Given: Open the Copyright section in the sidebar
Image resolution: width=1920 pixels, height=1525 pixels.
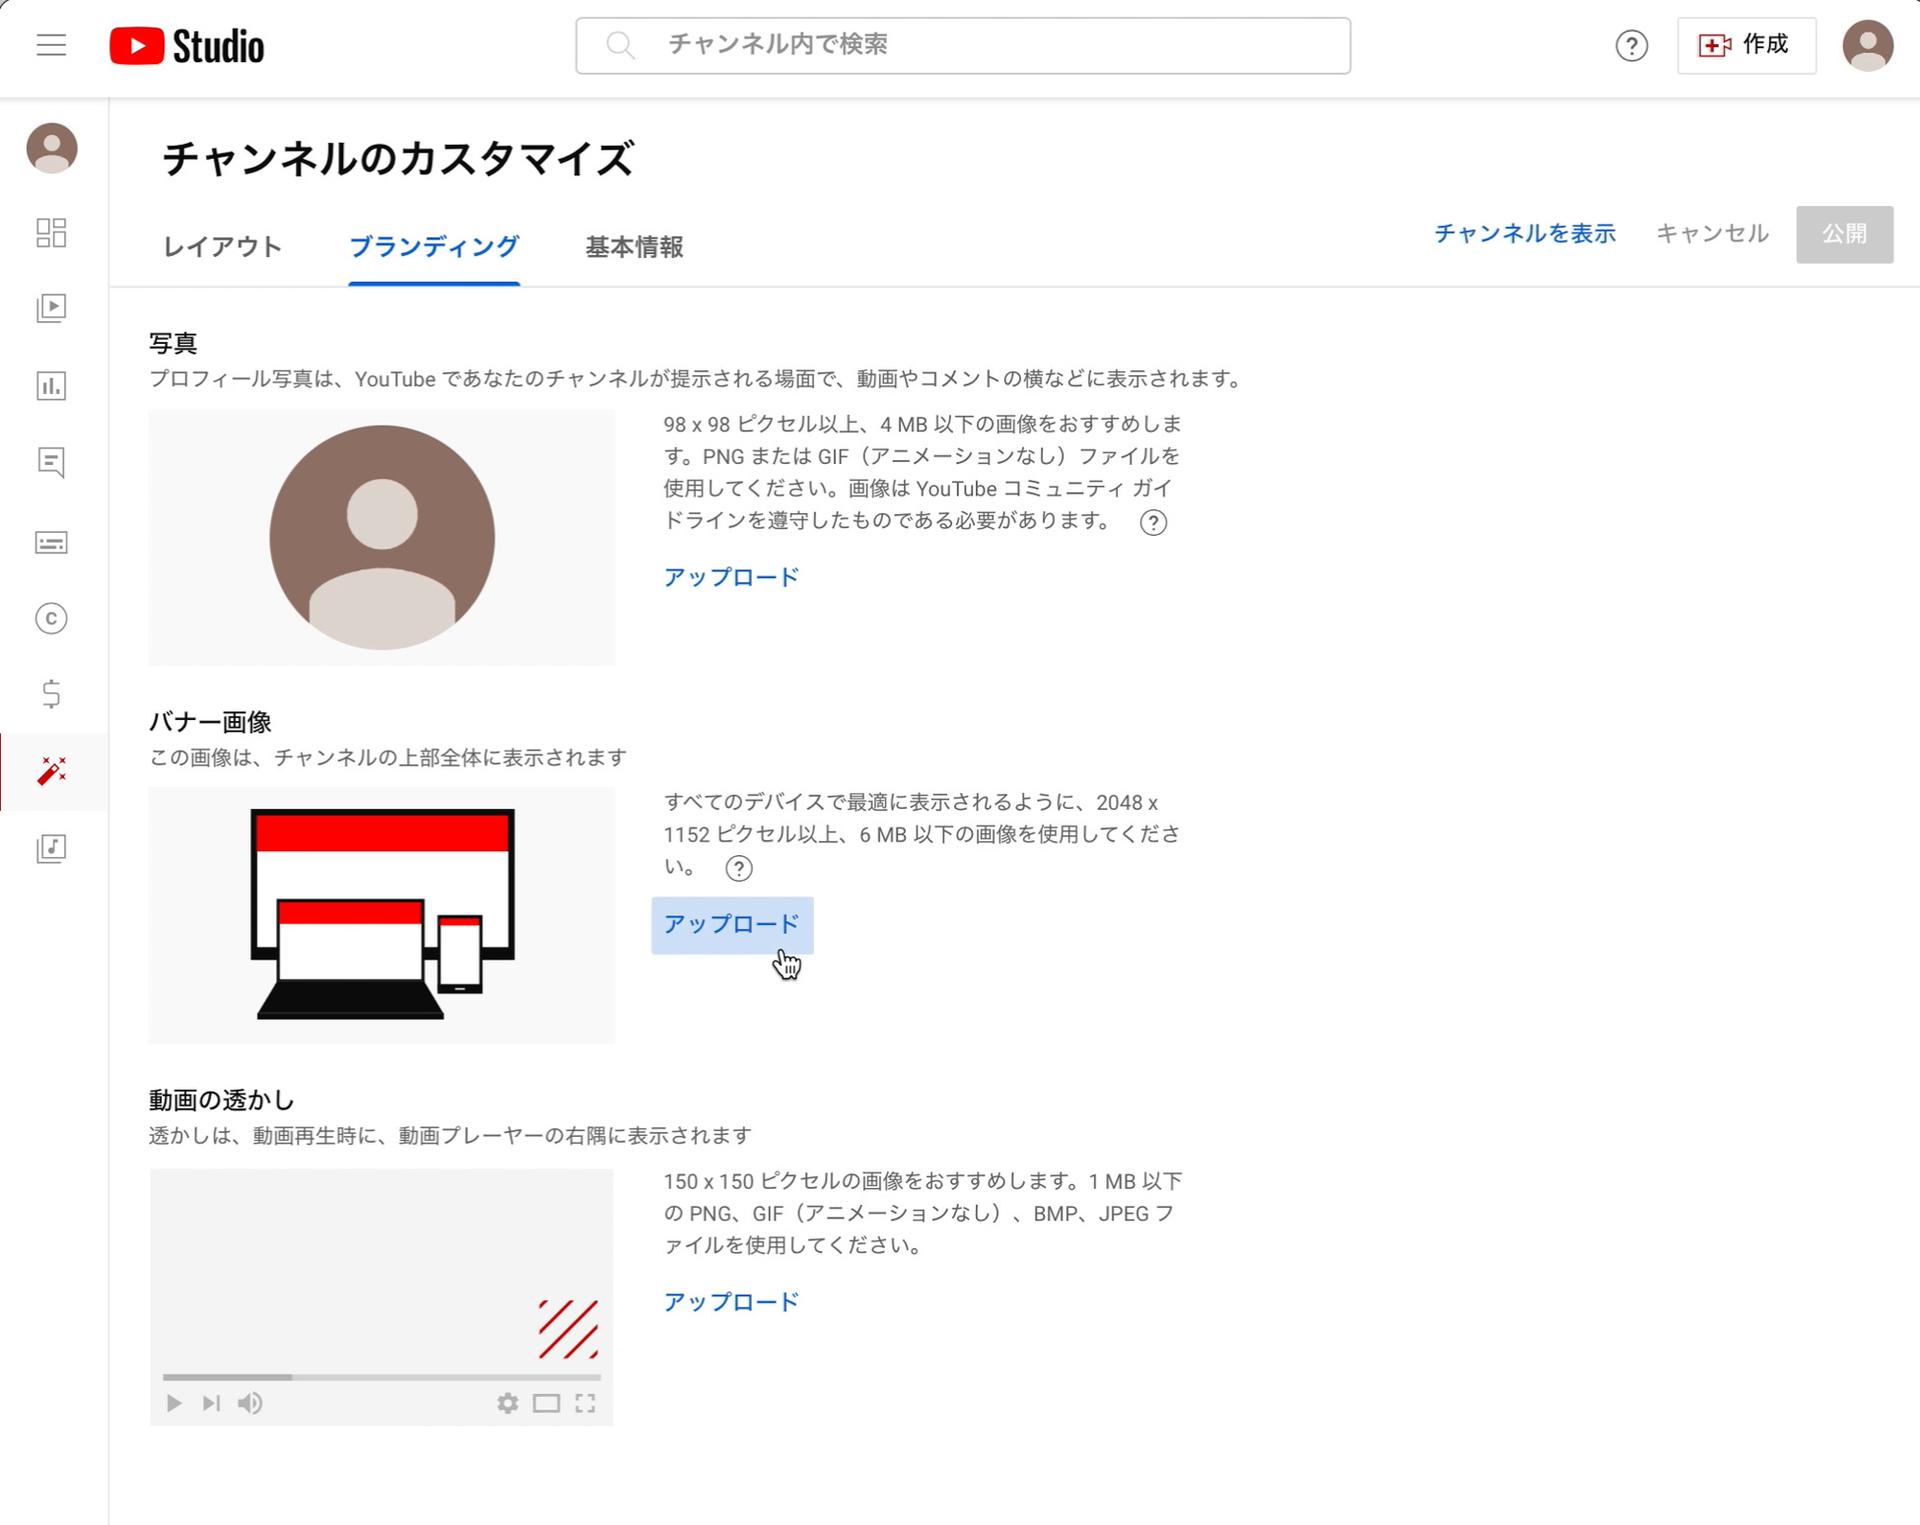Looking at the screenshot, I should (x=51, y=619).
